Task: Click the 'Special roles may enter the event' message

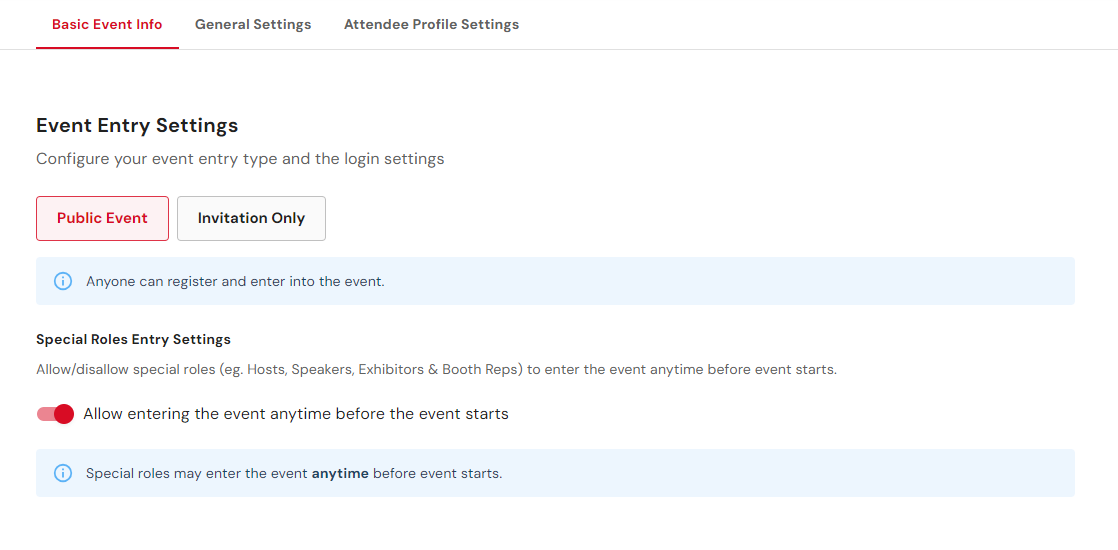Action: pyautogui.click(x=294, y=473)
